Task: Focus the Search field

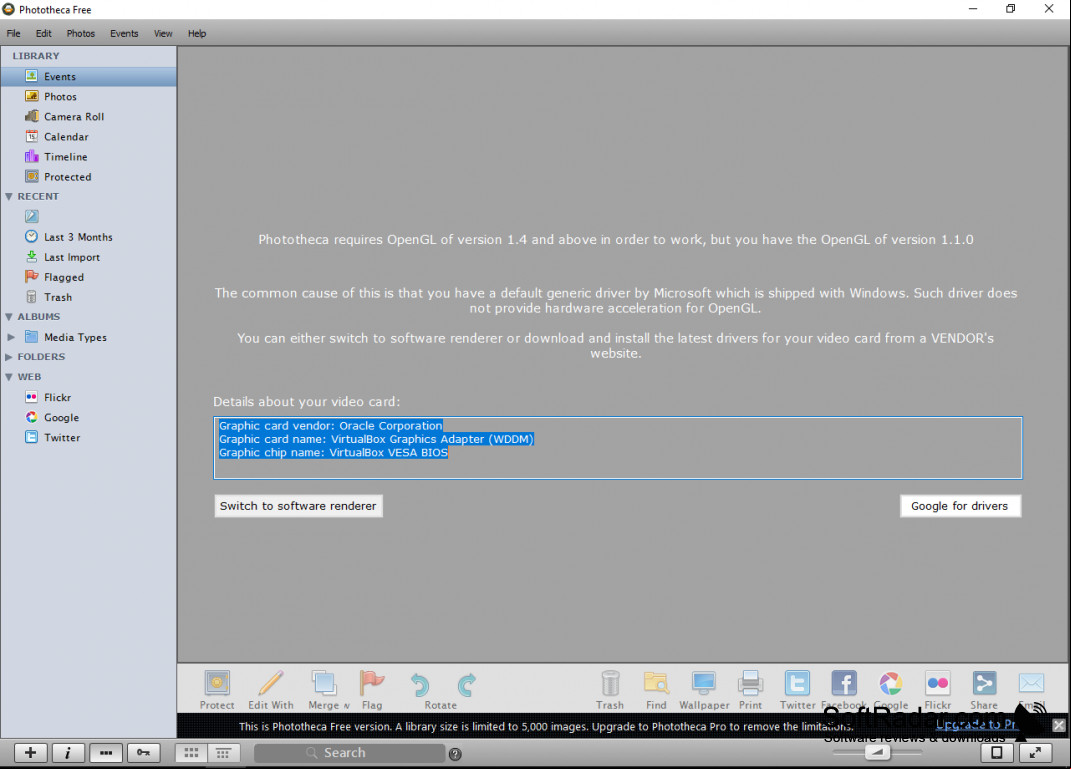Action: coord(350,753)
